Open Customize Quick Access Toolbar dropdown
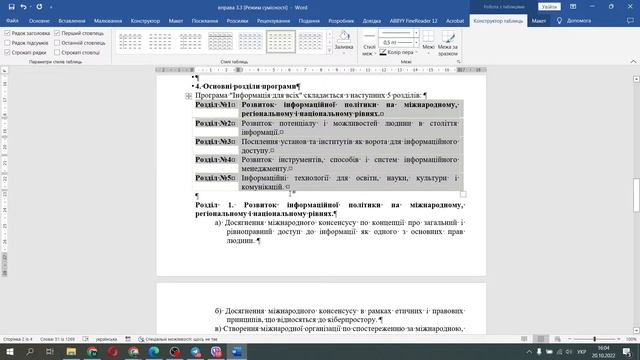 tap(51, 7)
